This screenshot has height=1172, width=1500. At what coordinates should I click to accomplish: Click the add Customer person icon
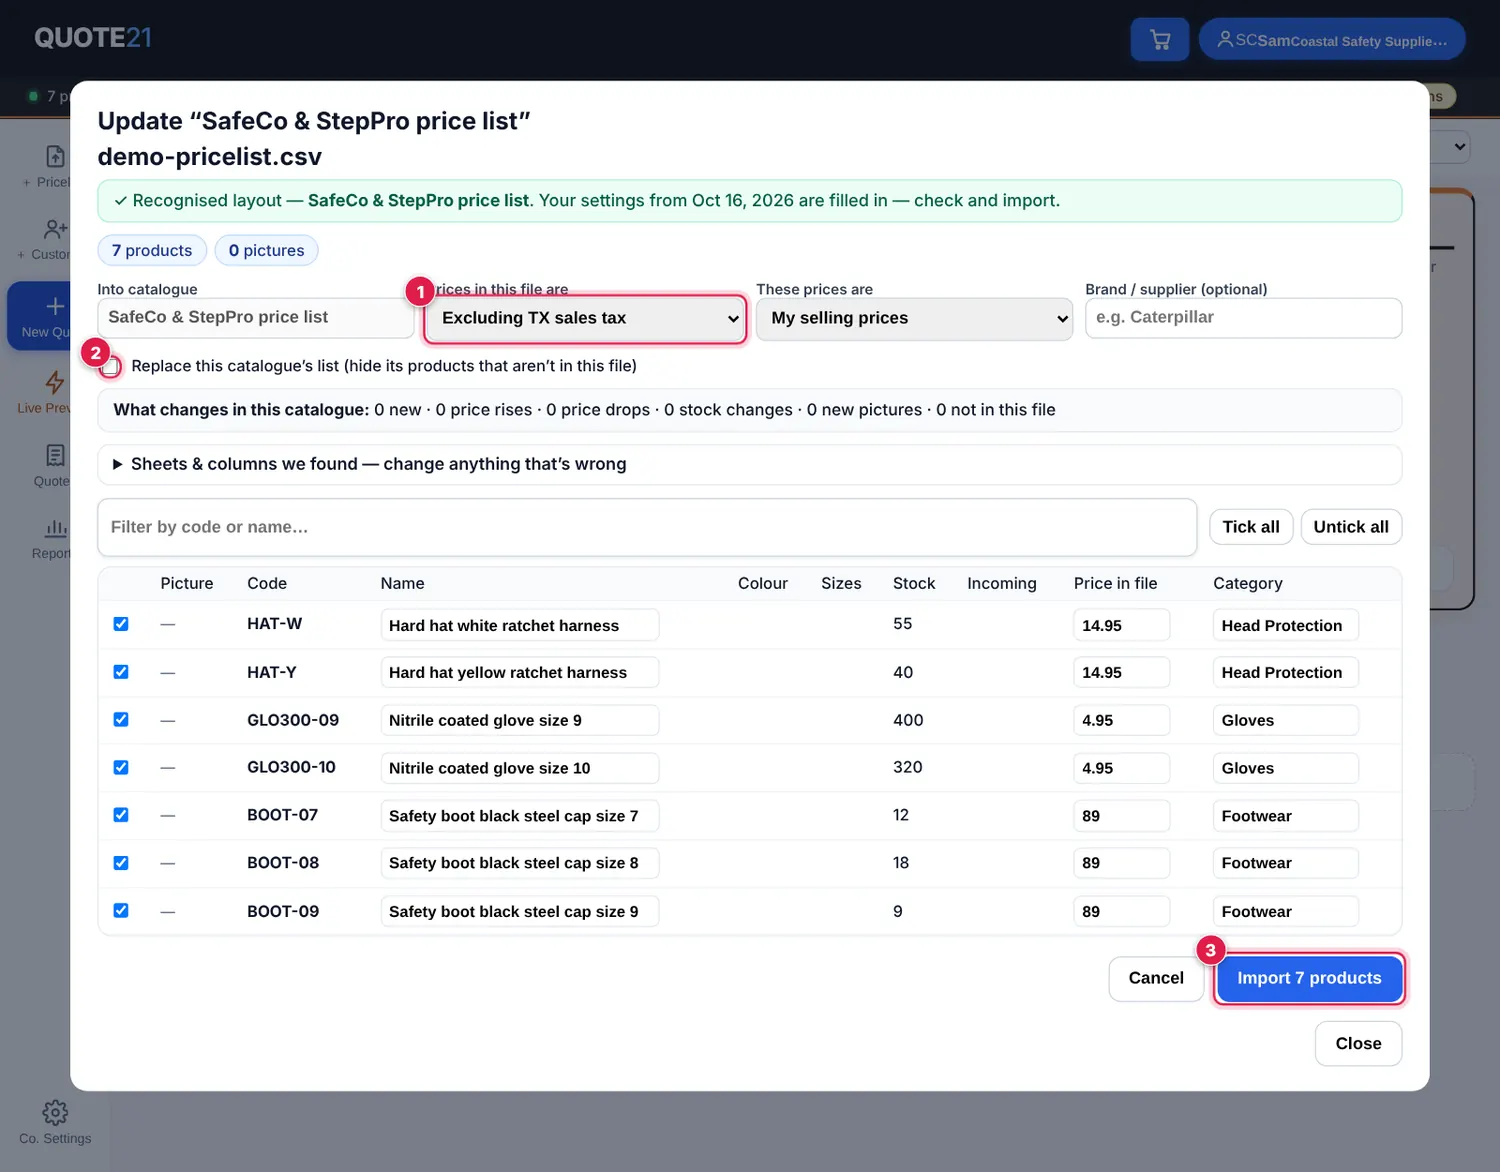tap(55, 229)
